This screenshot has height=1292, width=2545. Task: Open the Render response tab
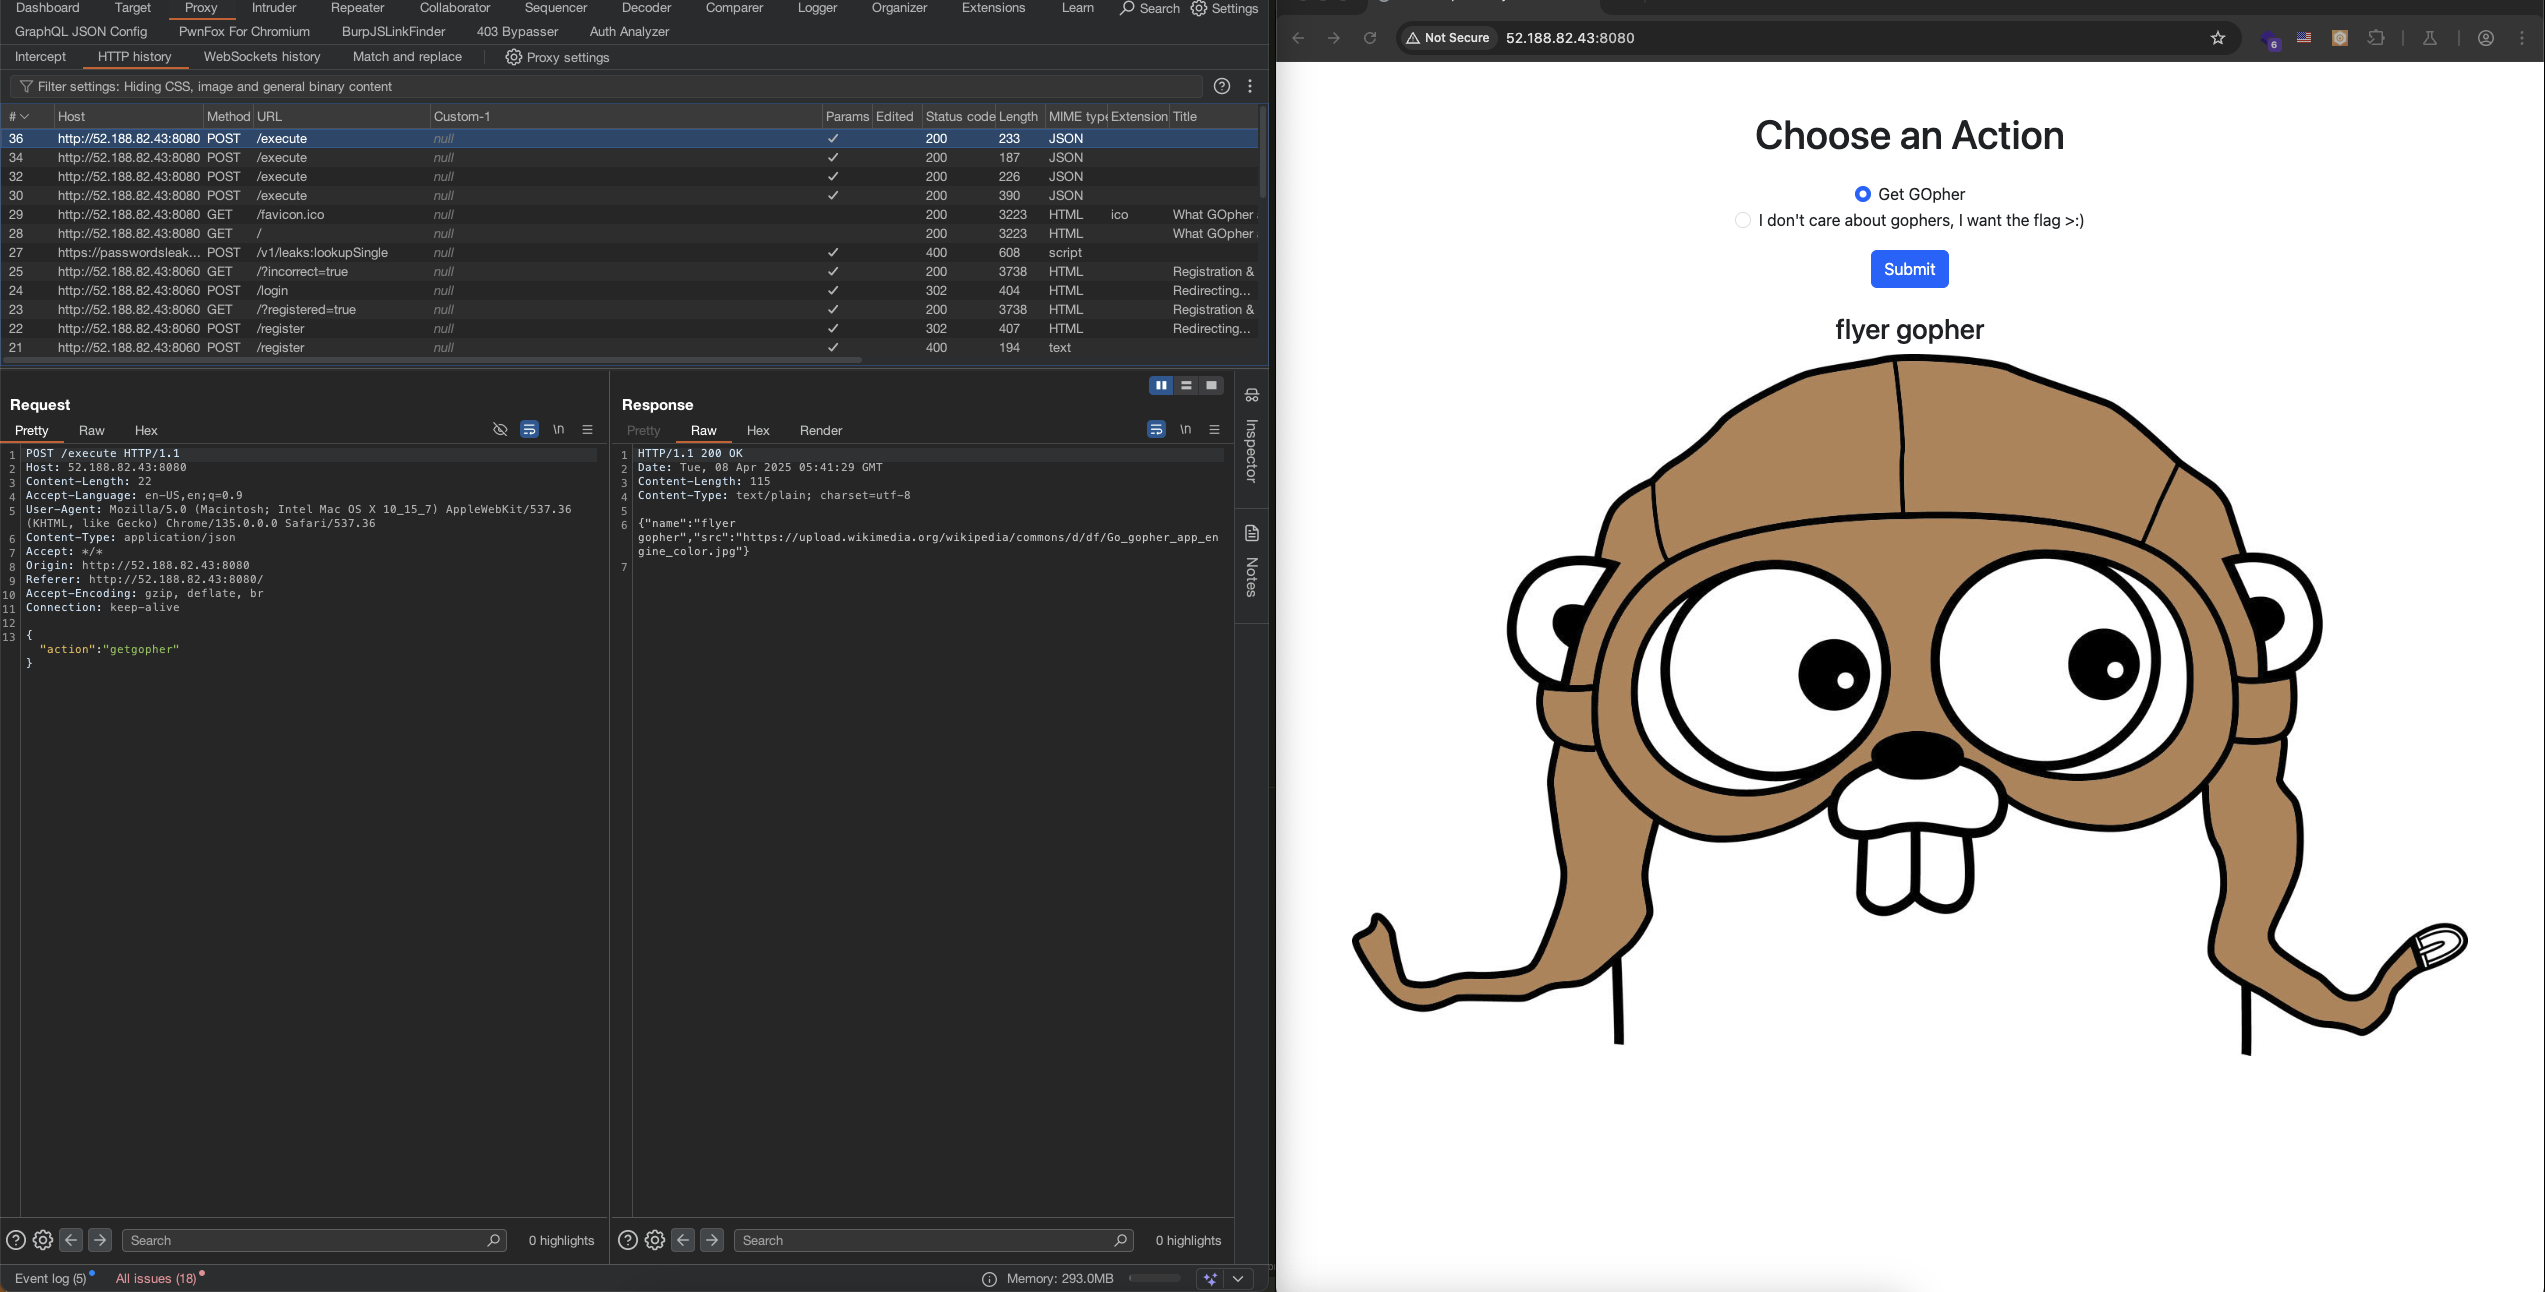tap(821, 431)
